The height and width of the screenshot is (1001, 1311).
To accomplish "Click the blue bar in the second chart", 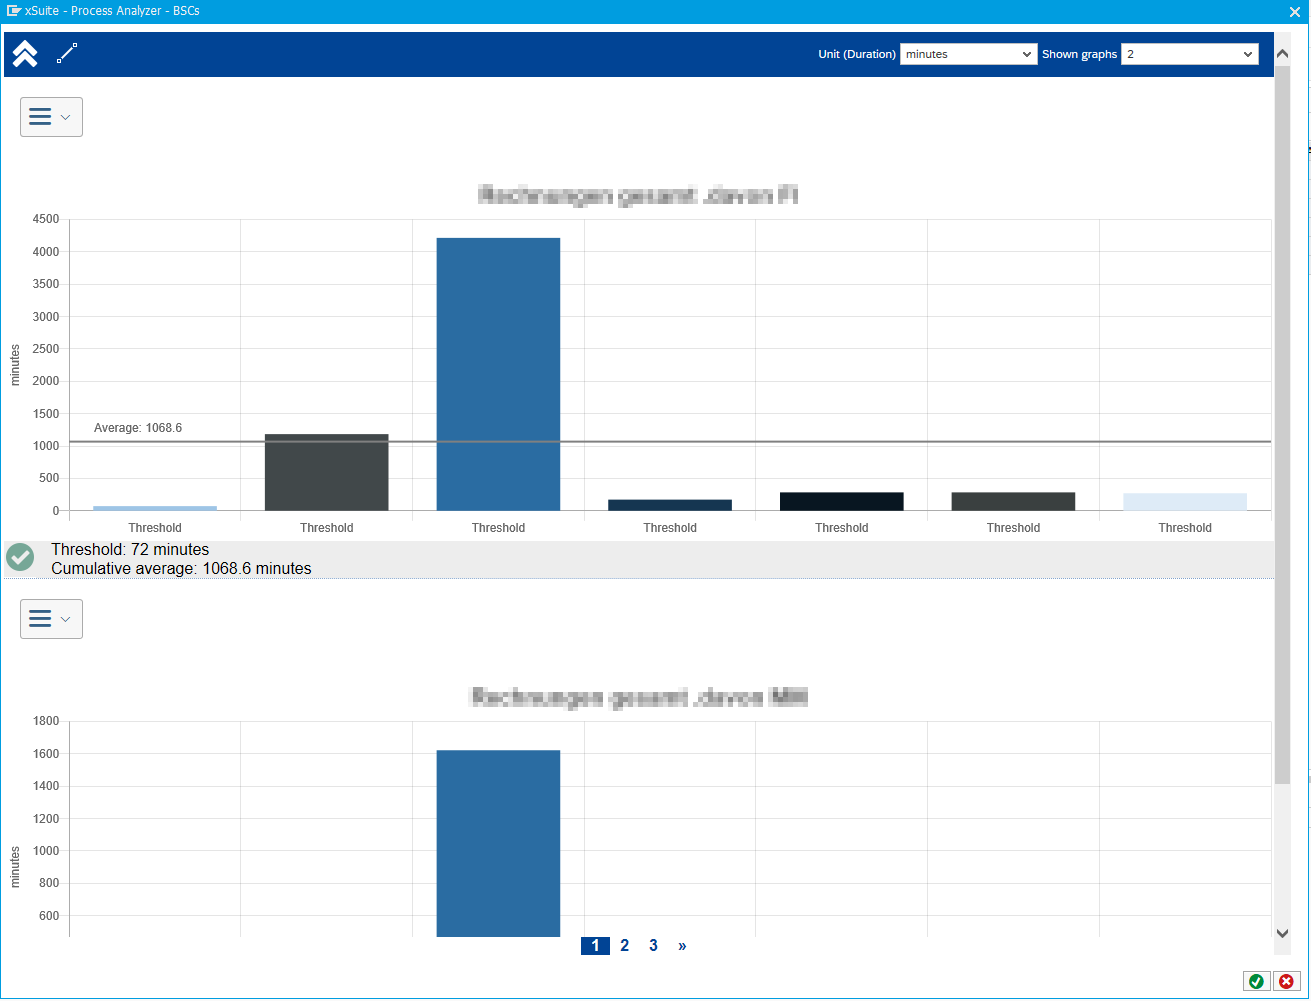I will click(x=498, y=843).
